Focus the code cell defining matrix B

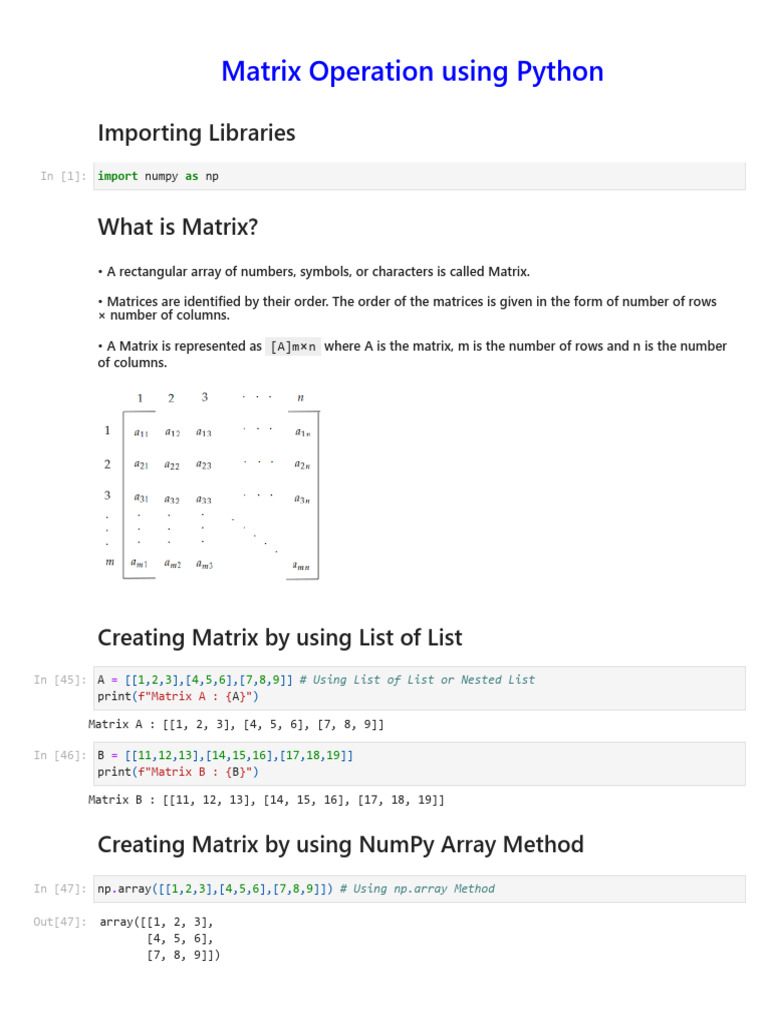pyautogui.click(x=419, y=764)
